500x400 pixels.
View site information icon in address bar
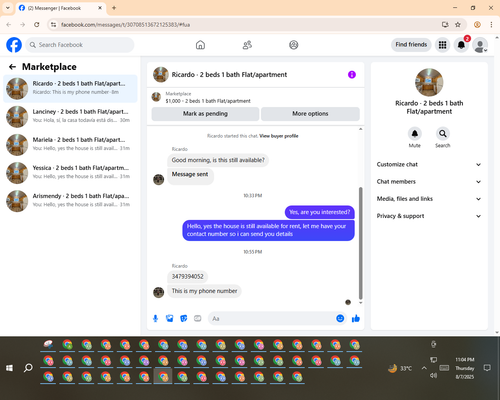(53, 25)
